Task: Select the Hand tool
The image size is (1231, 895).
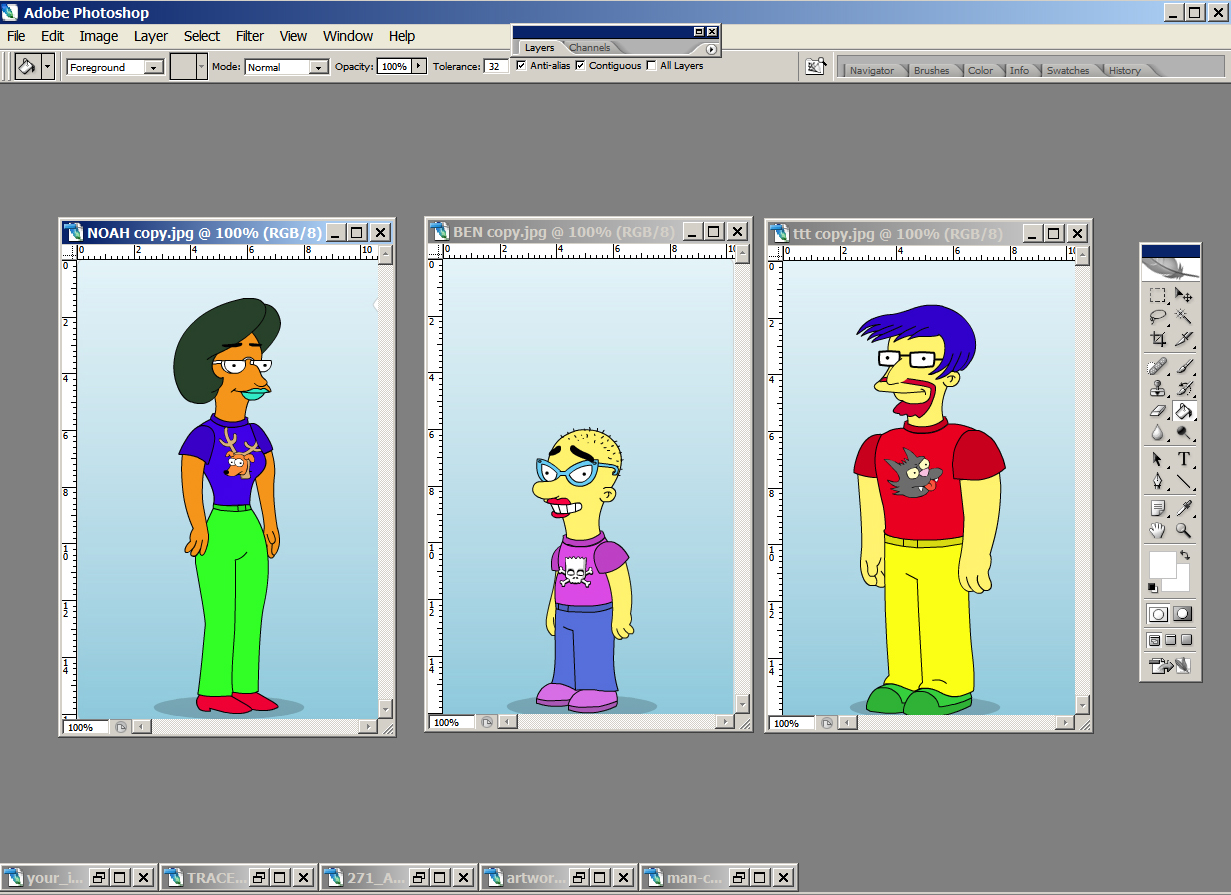Action: [1157, 530]
